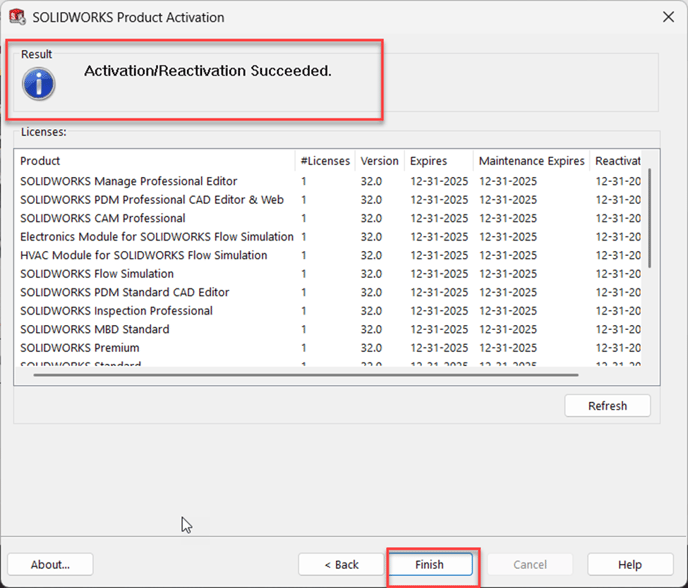Click the blue information icon
The width and height of the screenshot is (688, 588).
point(39,84)
